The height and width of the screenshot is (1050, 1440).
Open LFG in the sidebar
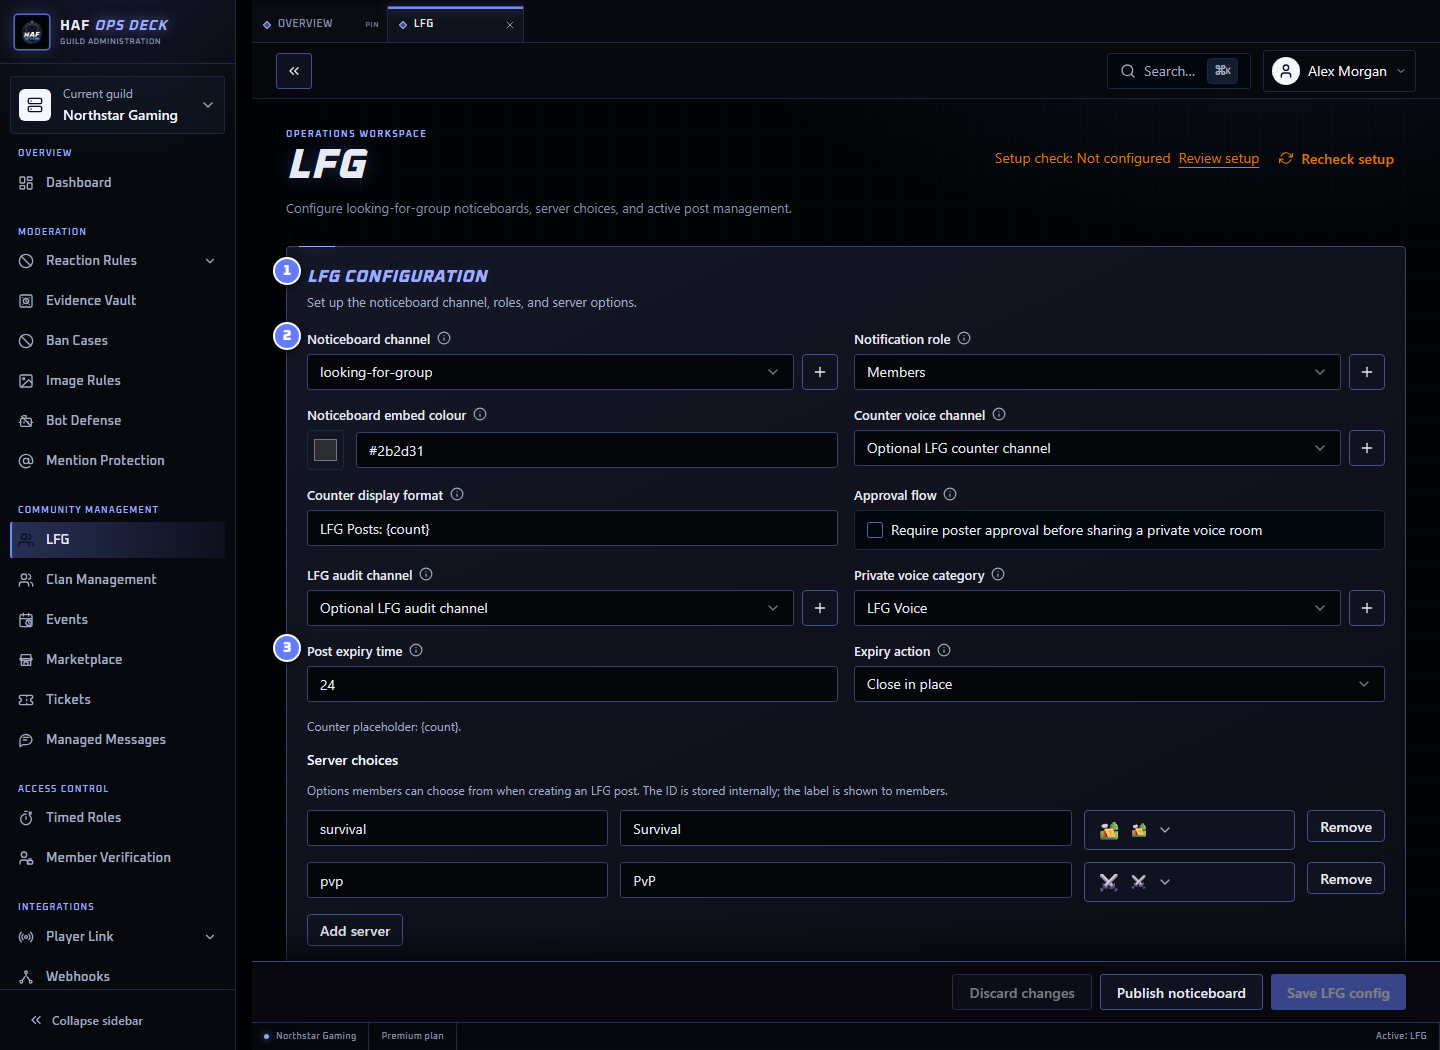[x=118, y=540]
